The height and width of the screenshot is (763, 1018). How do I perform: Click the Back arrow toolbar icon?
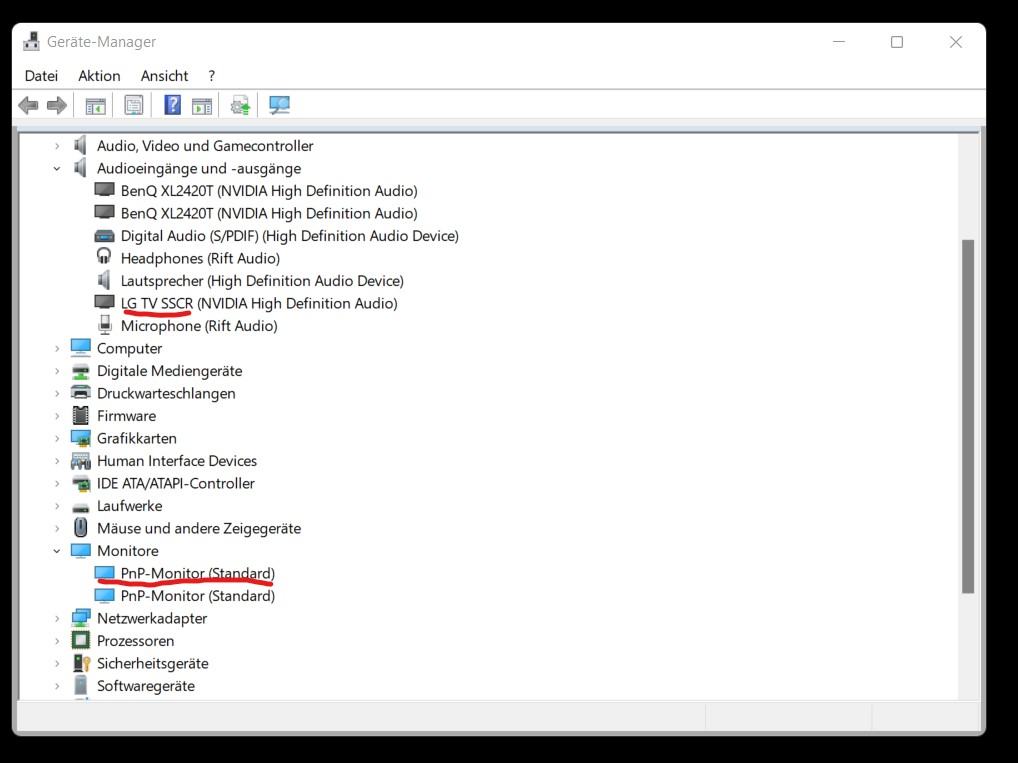(x=29, y=105)
